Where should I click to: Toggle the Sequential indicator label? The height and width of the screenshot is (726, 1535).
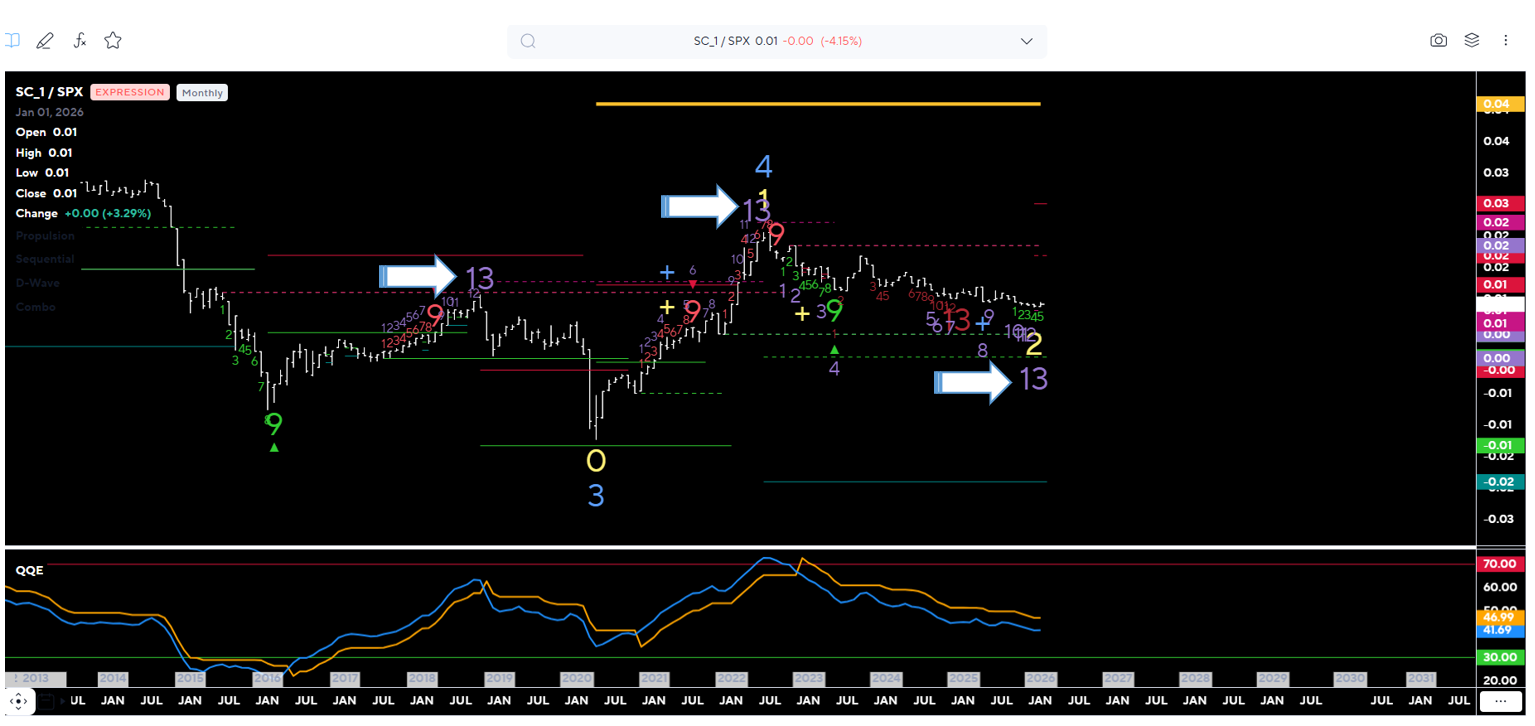pyautogui.click(x=45, y=259)
